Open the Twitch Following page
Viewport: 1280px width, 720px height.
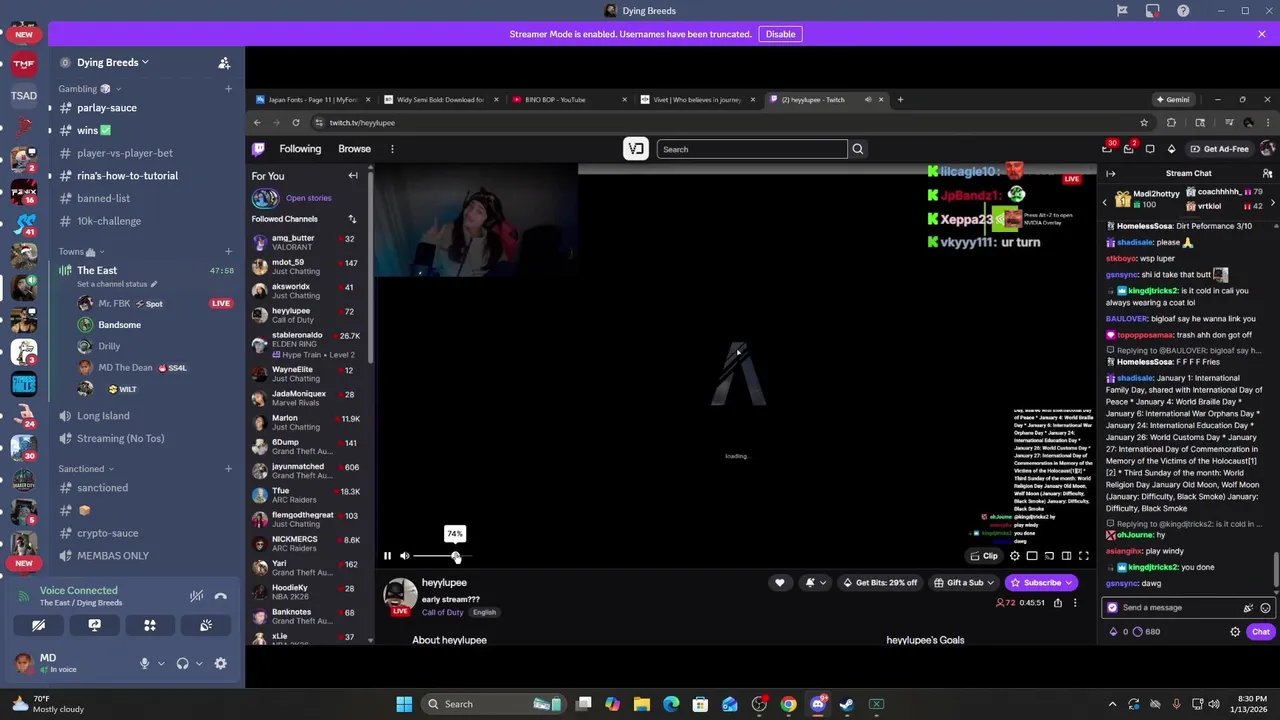(x=300, y=149)
